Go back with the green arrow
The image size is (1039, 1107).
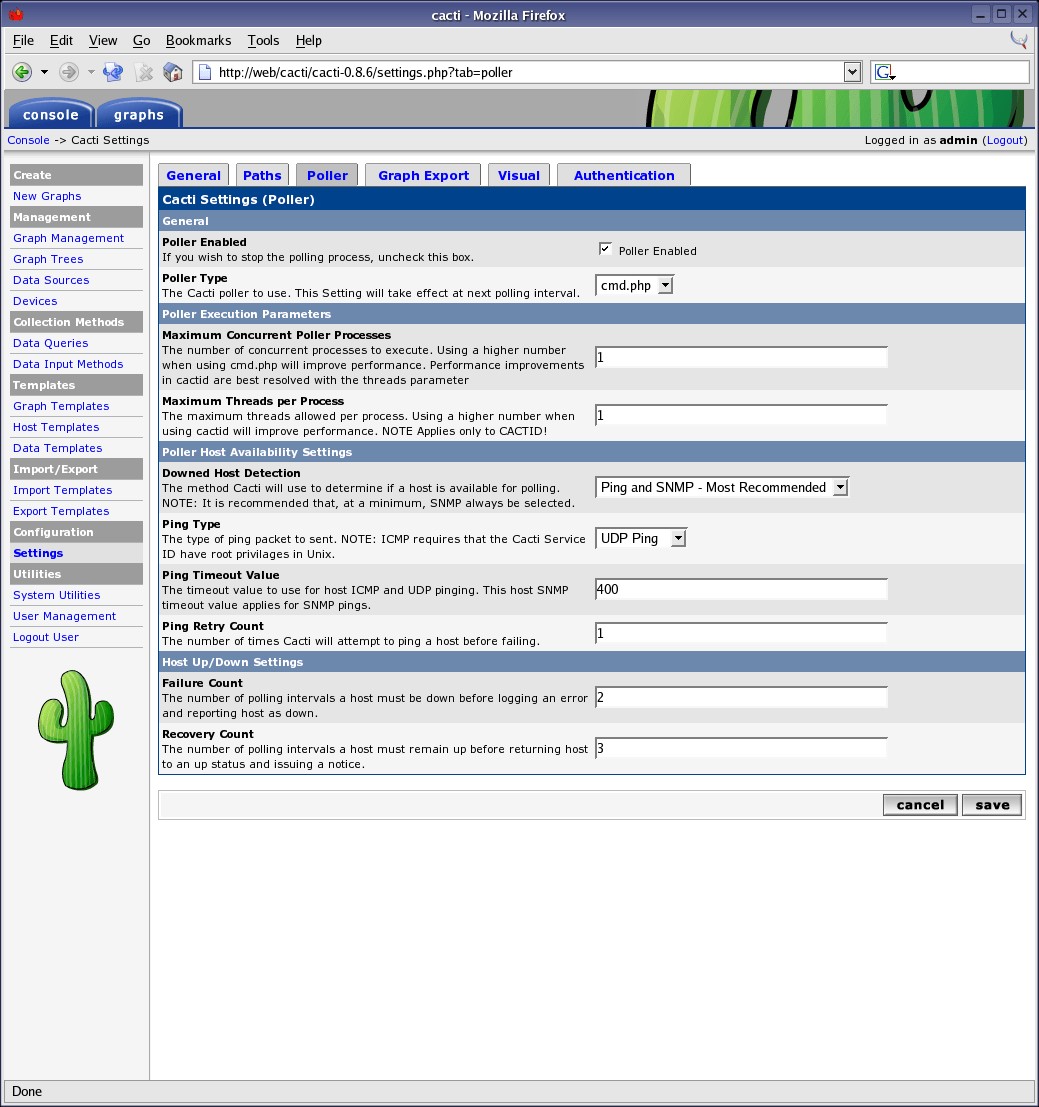tap(22, 72)
